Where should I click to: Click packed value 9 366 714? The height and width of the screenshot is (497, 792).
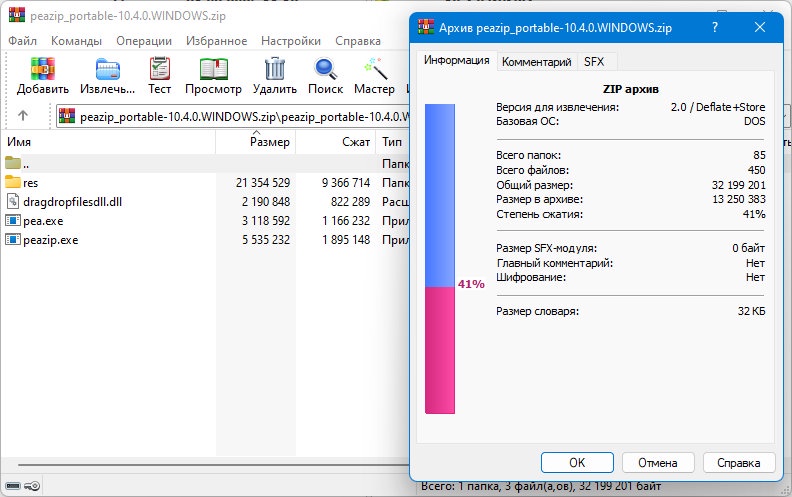pos(346,182)
